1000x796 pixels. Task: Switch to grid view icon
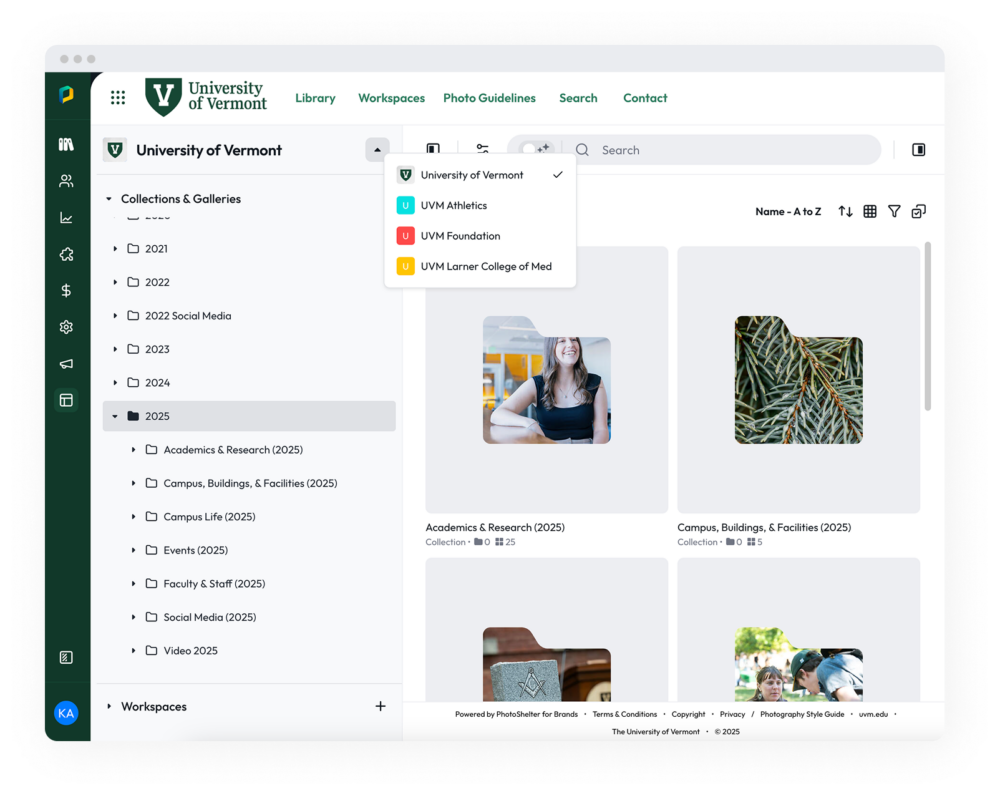point(870,212)
